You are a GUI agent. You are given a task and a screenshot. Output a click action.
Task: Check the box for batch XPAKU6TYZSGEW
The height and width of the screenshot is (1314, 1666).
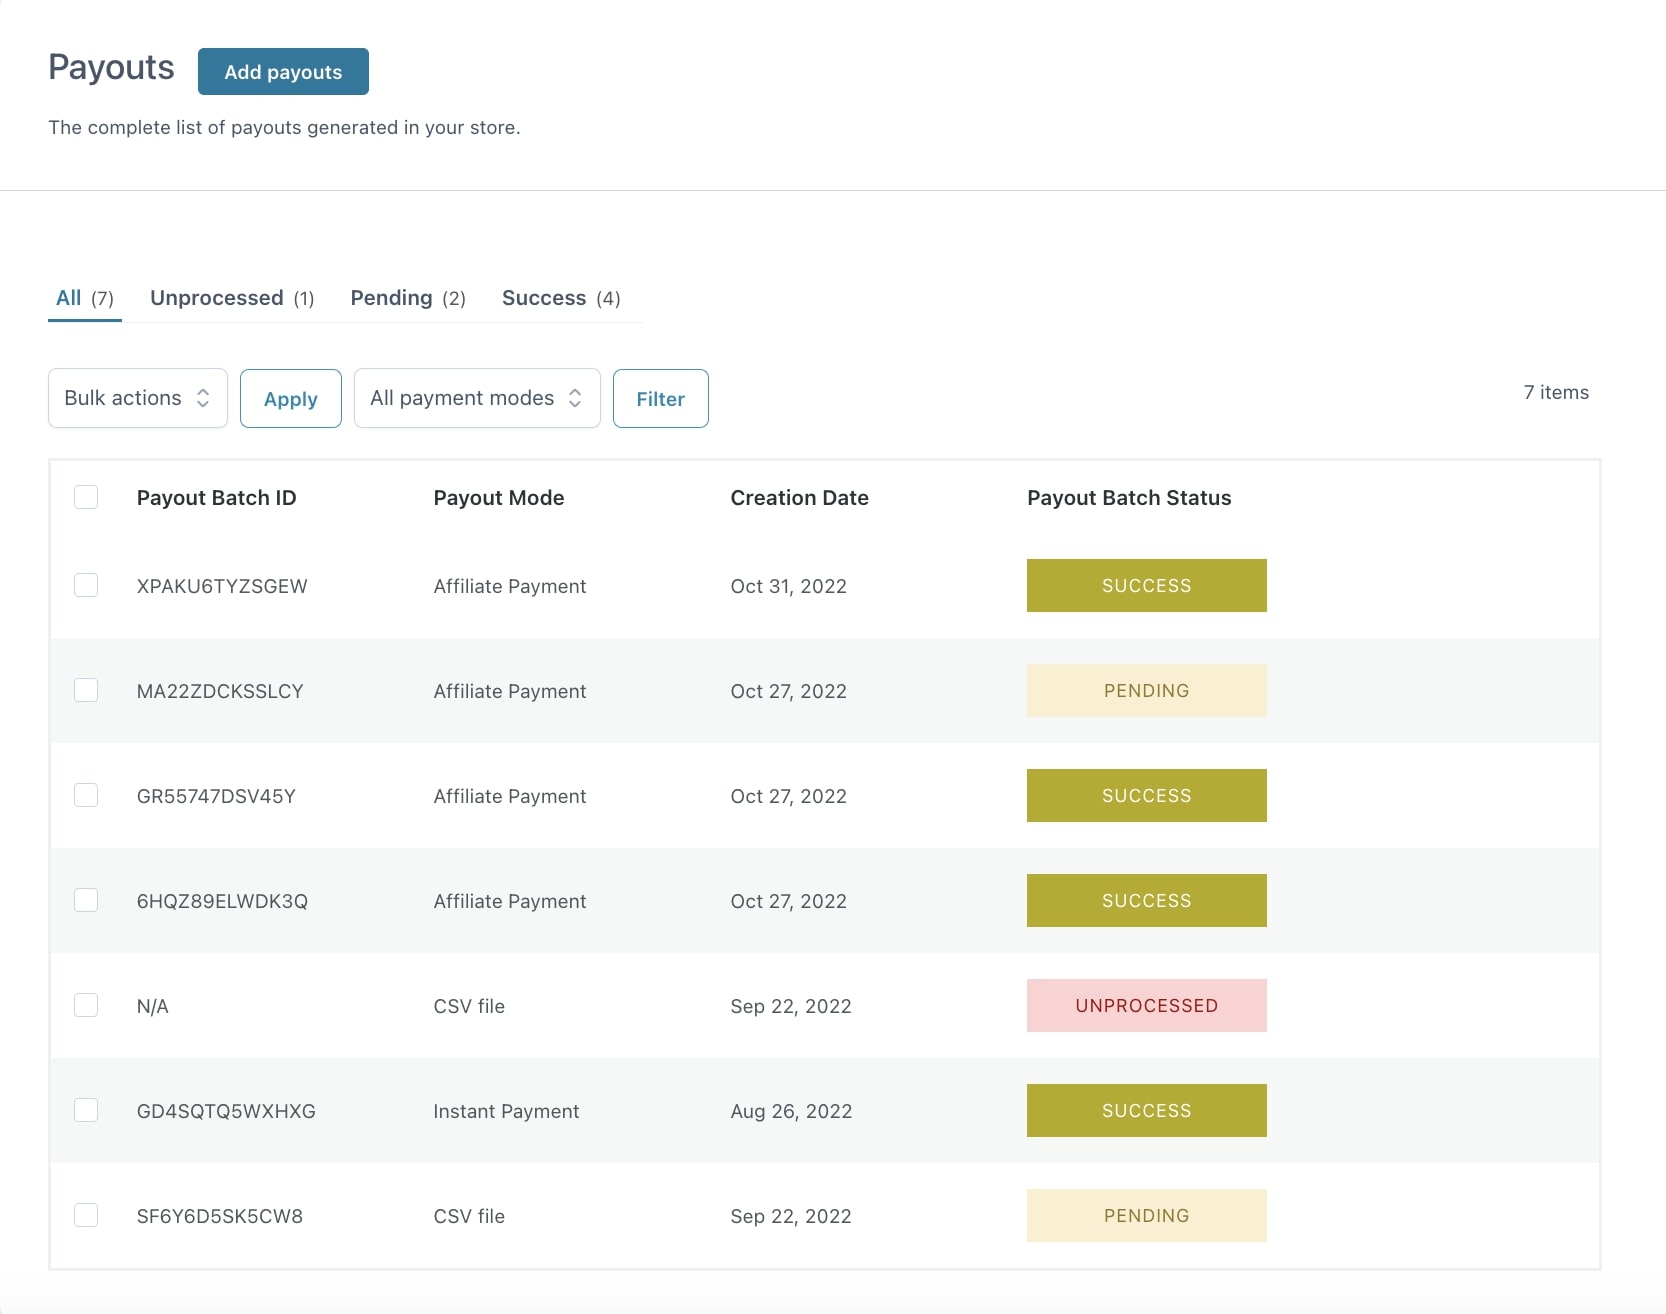(x=86, y=585)
